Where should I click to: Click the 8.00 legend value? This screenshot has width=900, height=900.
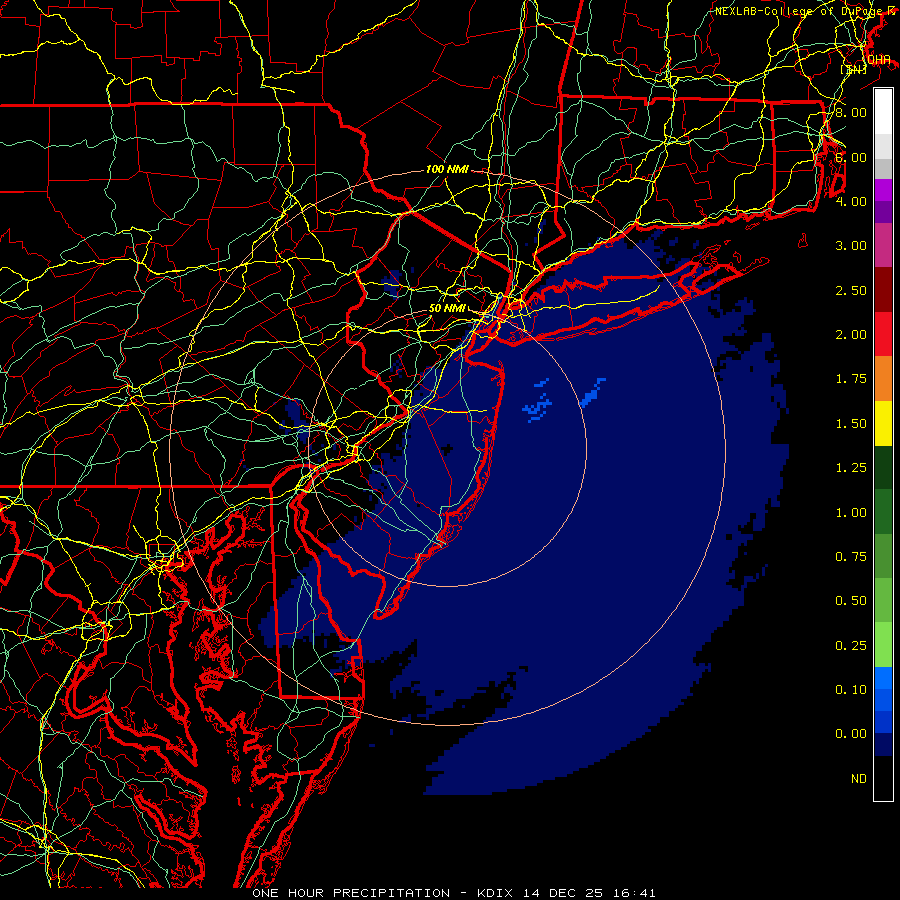(851, 112)
